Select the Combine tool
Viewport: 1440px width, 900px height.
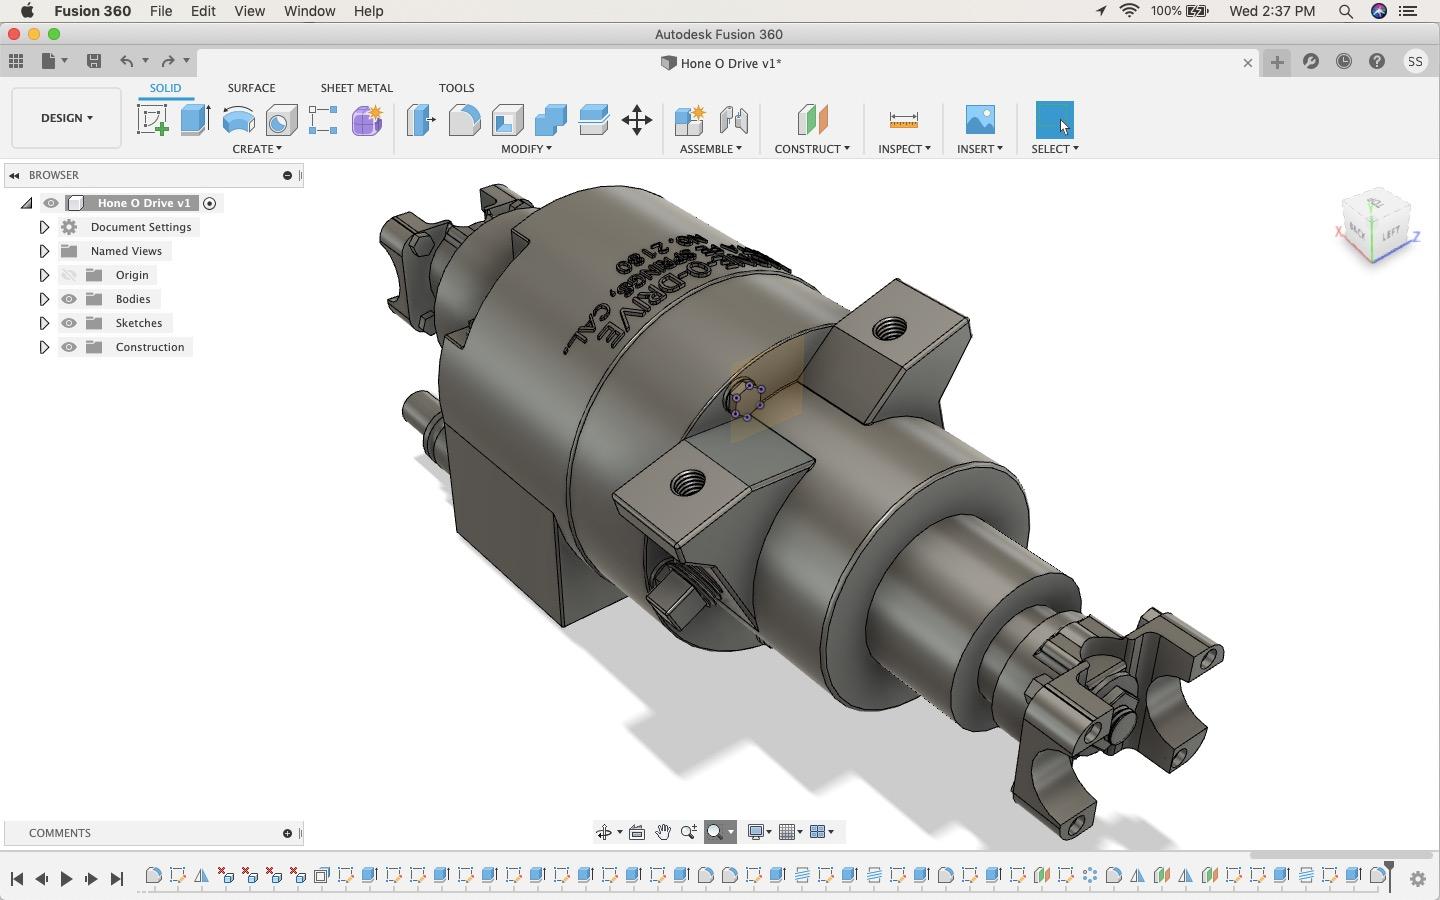(x=550, y=120)
